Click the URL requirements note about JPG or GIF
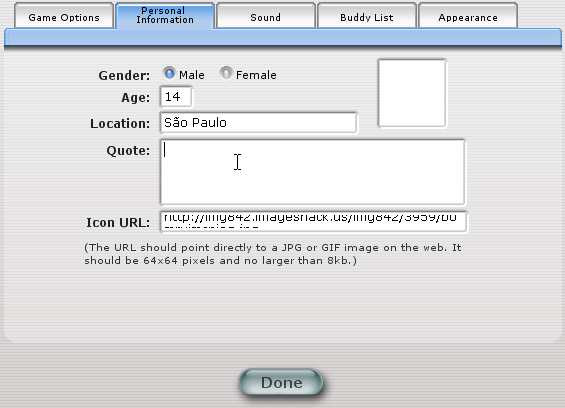Screen dimensions: 565x408 click(273, 254)
